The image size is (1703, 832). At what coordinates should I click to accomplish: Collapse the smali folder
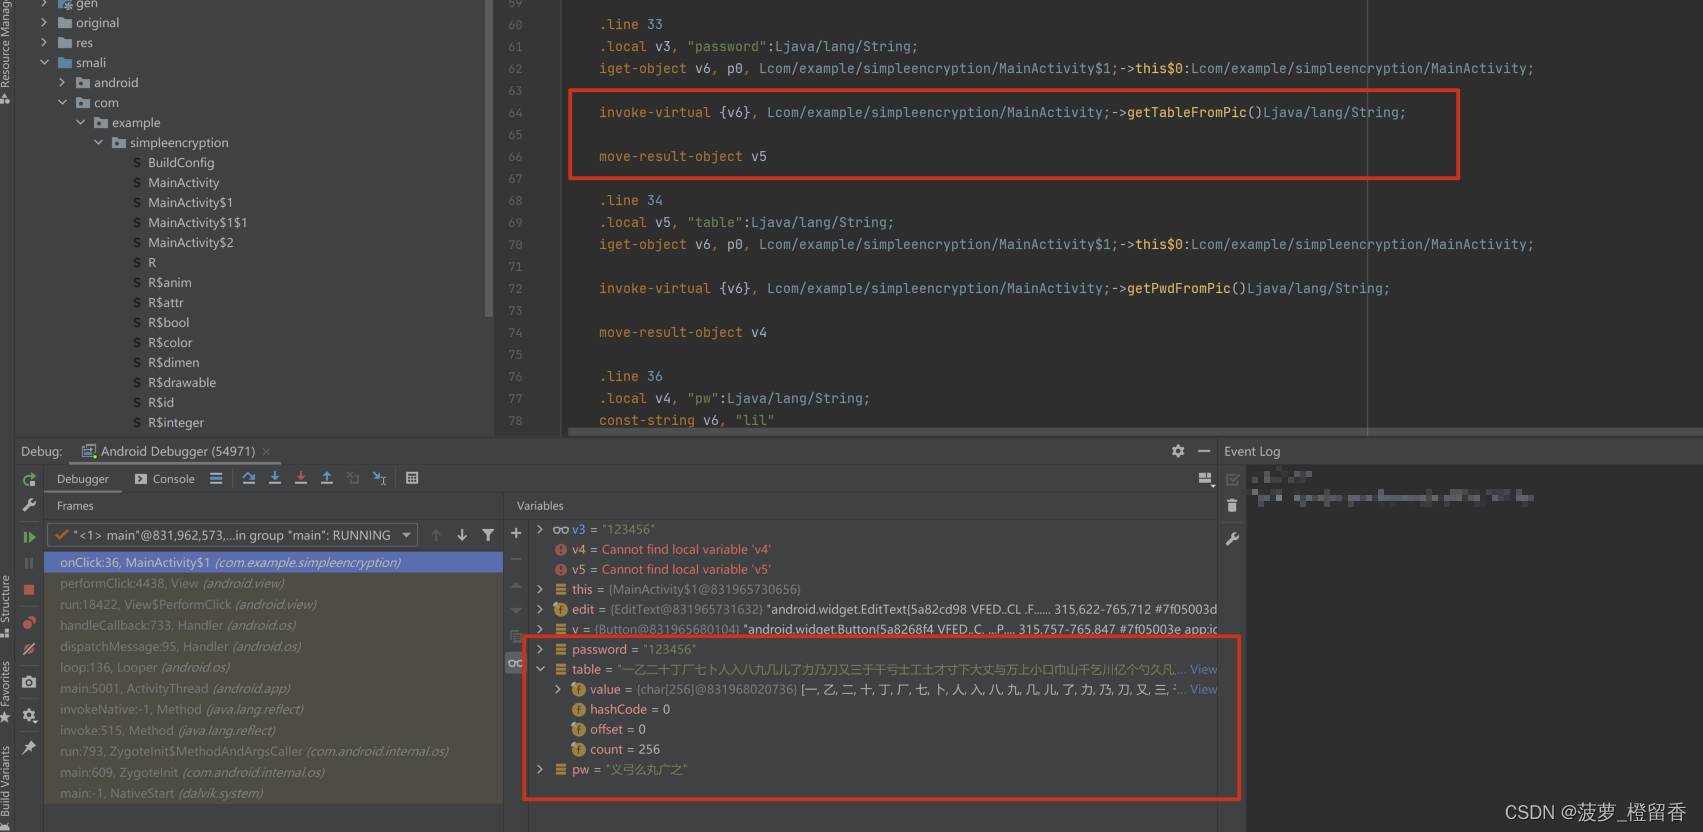click(44, 62)
